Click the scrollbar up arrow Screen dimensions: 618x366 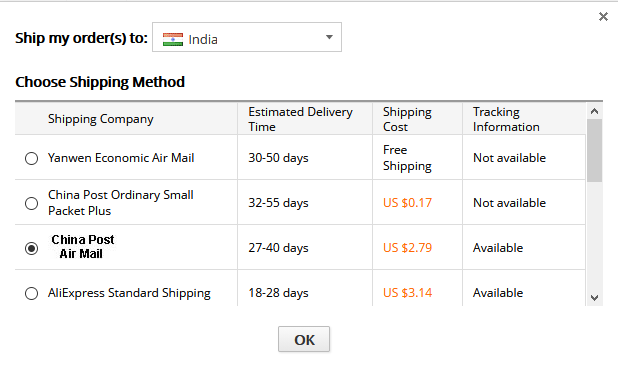click(x=594, y=111)
